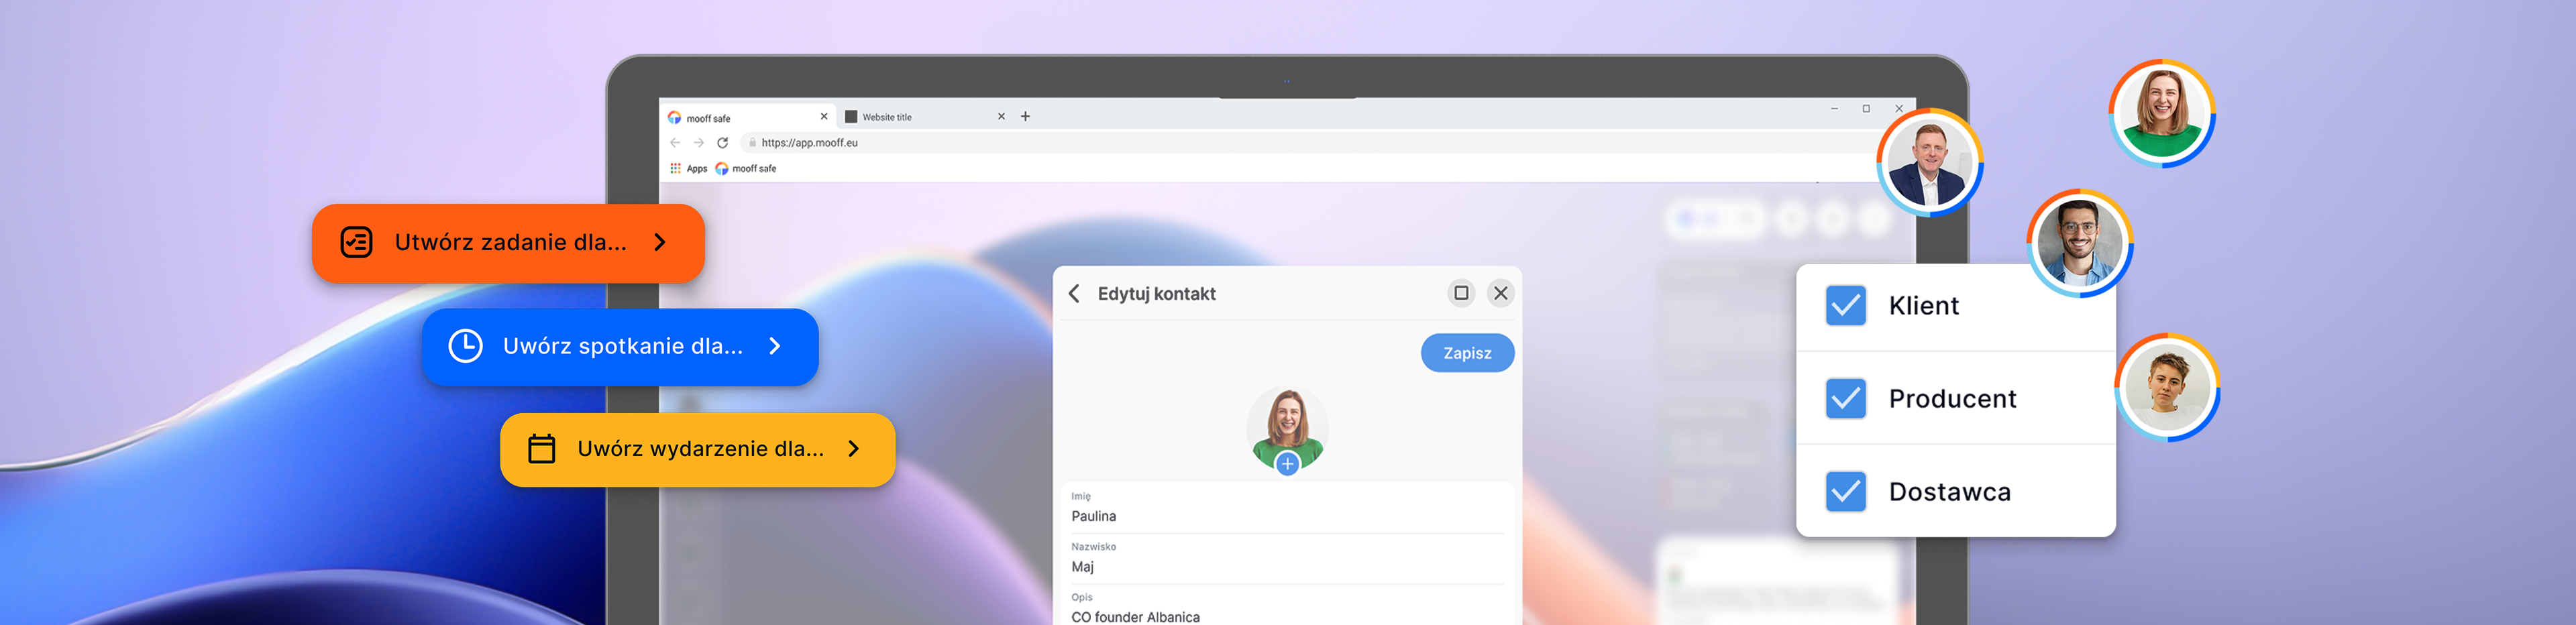
Task: Open the mooff safe bookmark
Action: point(746,169)
